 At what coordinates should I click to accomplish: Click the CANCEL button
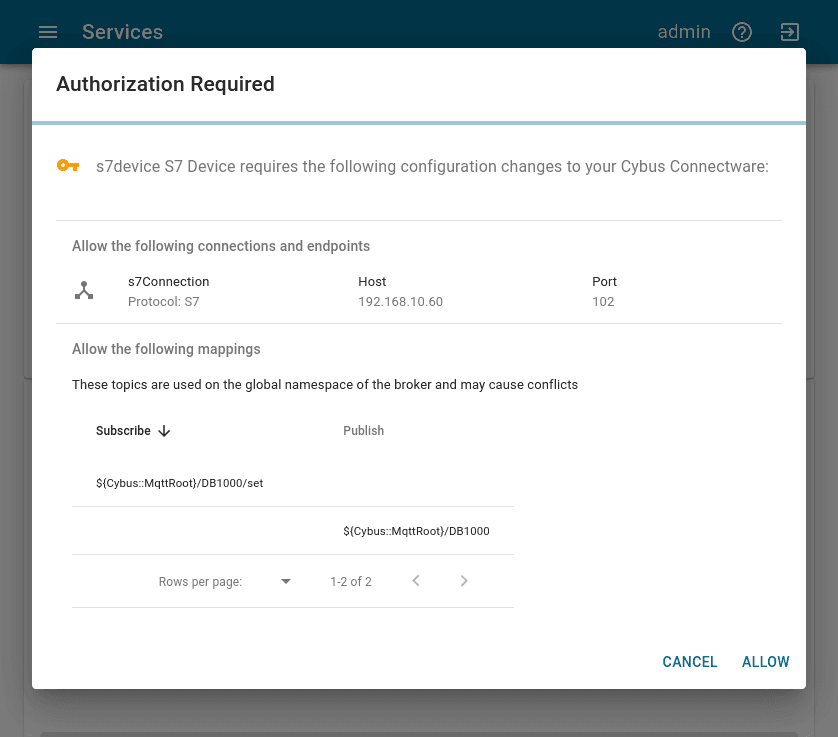689,662
